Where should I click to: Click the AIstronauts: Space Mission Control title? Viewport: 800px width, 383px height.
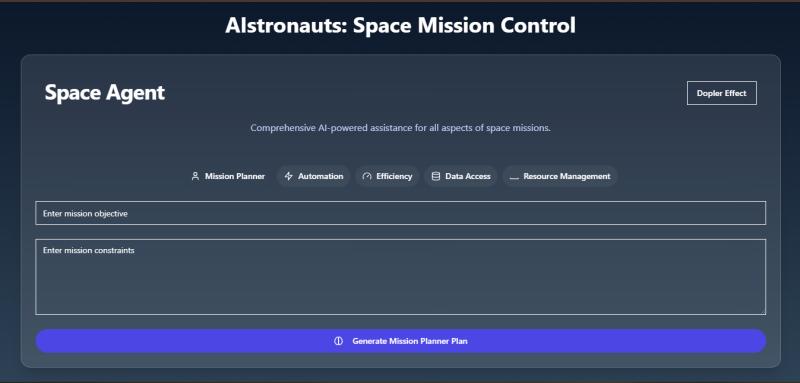401,25
